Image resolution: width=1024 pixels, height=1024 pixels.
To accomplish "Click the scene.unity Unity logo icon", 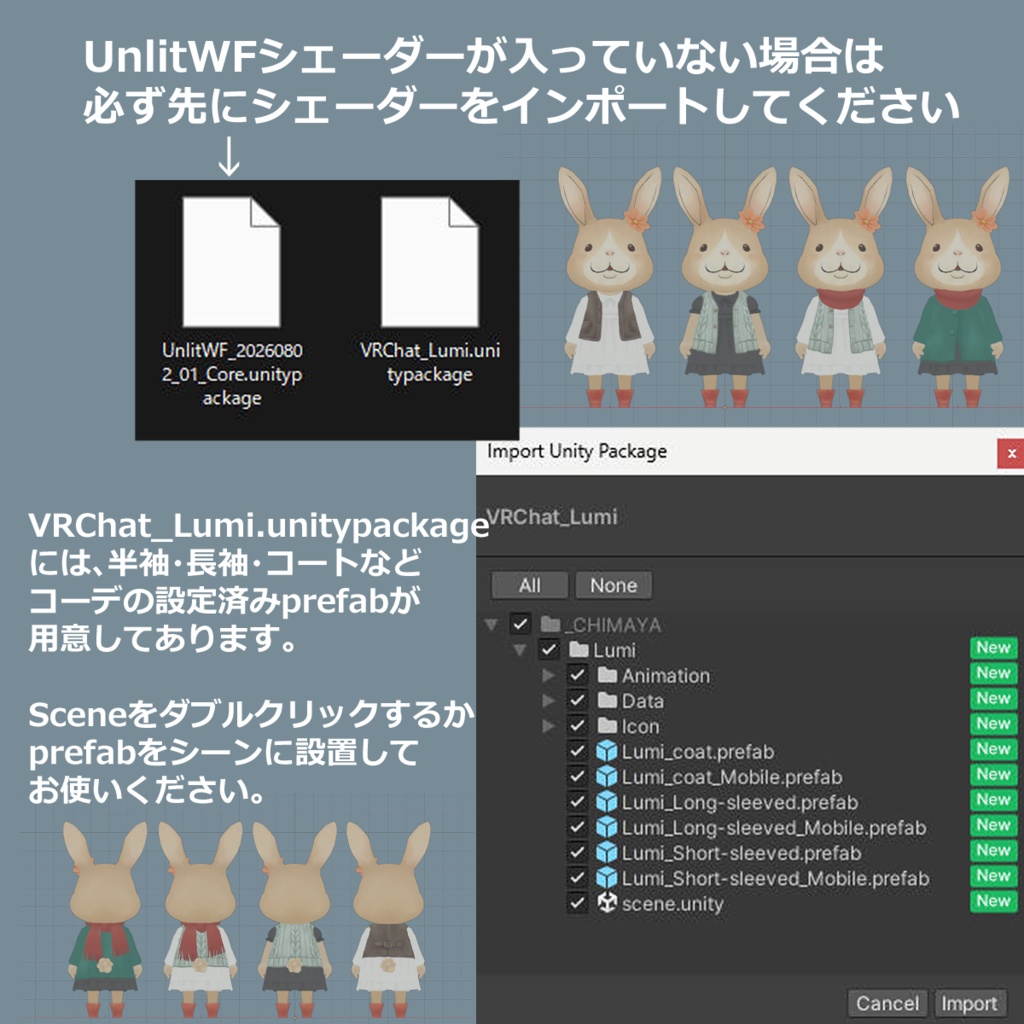I will [x=607, y=903].
